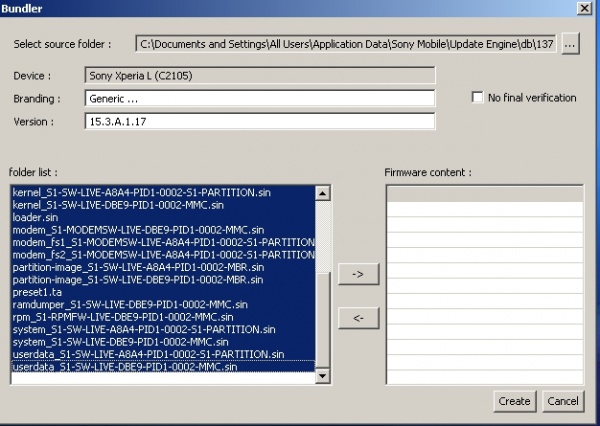Select userdata A8A4 S1-PARTITION.sin file
This screenshot has width=600, height=426.
pyautogui.click(x=163, y=354)
